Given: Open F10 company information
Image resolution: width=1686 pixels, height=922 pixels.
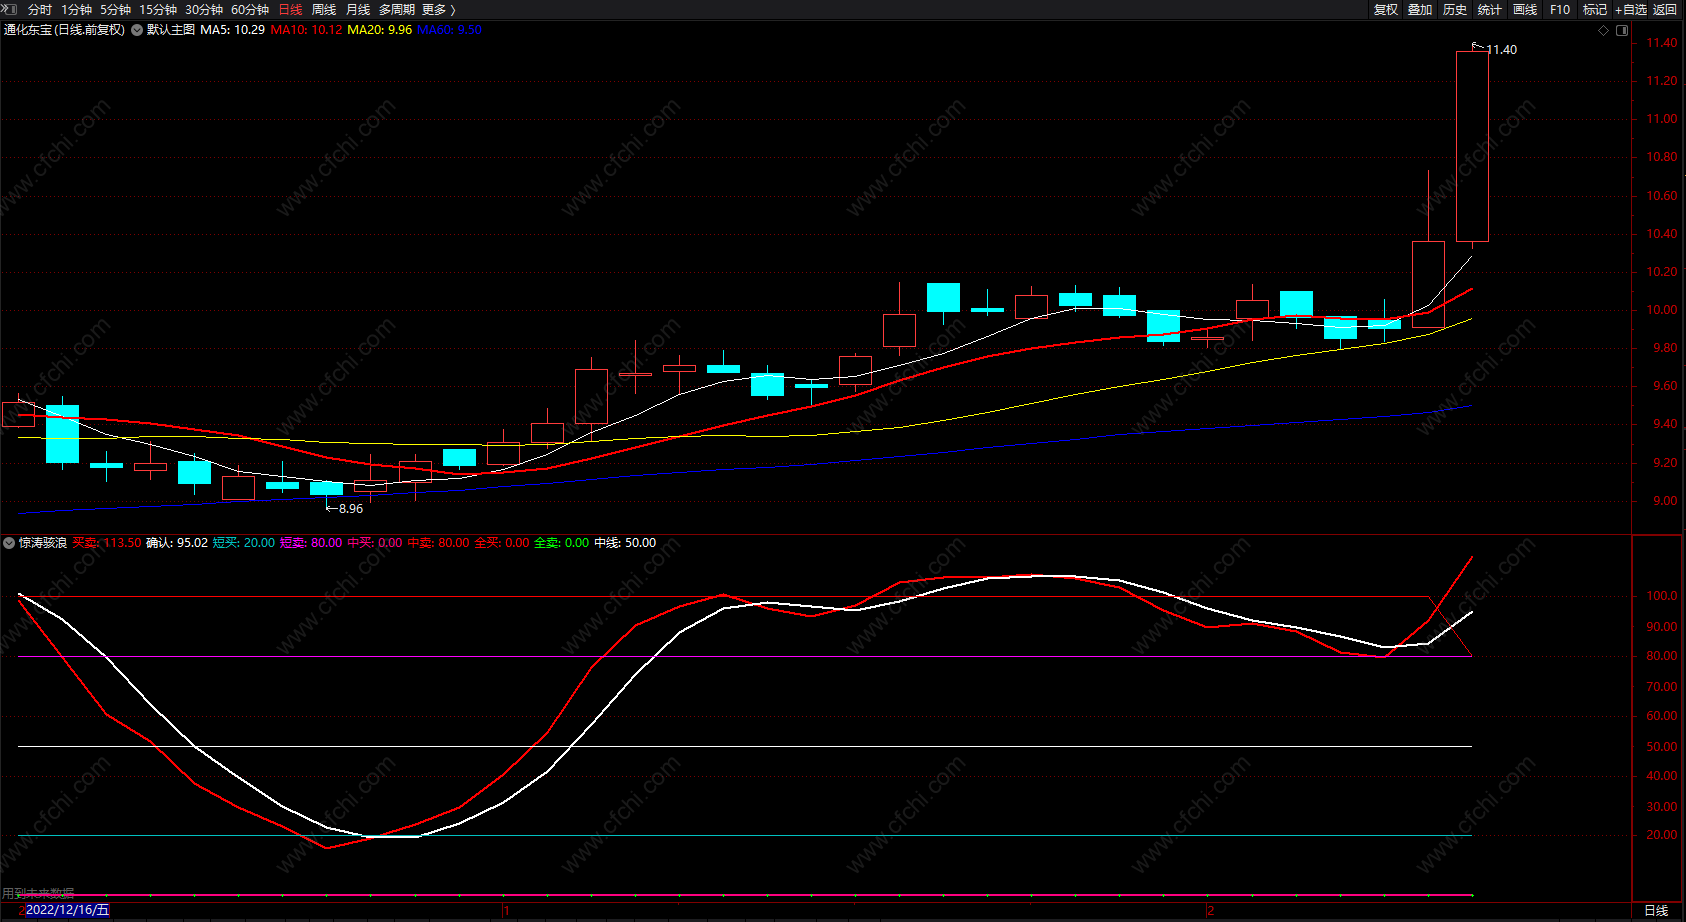Looking at the screenshot, I should tap(1560, 10).
